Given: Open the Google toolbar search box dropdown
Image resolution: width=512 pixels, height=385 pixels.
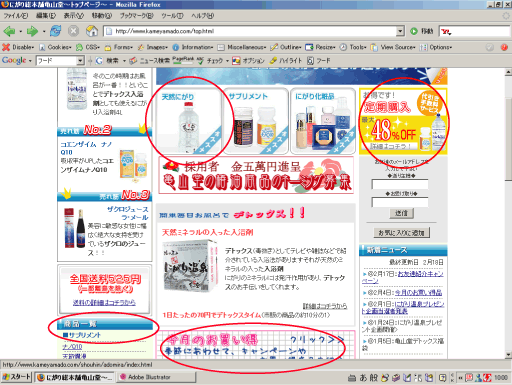Looking at the screenshot, I should 80,61.
